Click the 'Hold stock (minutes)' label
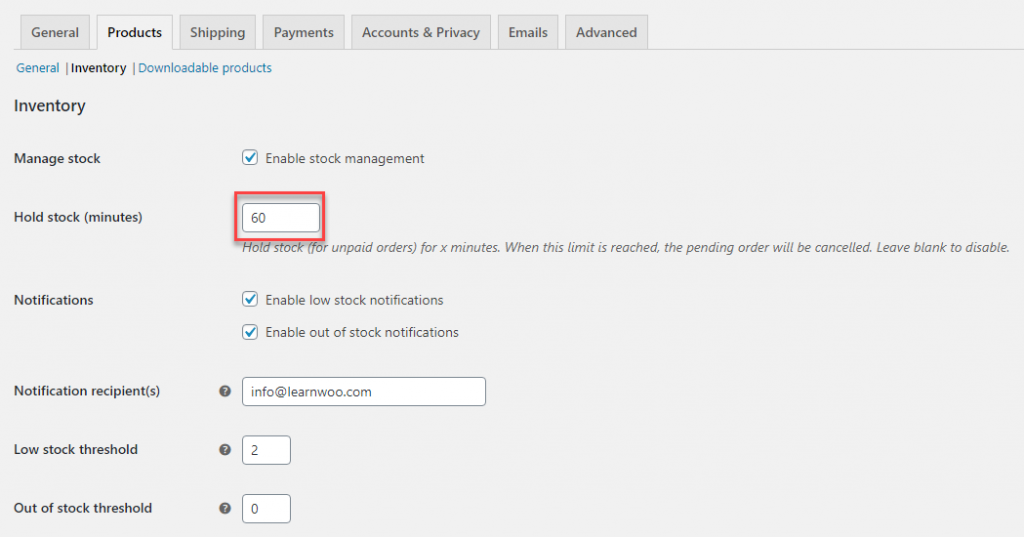This screenshot has width=1024, height=537. 78,217
